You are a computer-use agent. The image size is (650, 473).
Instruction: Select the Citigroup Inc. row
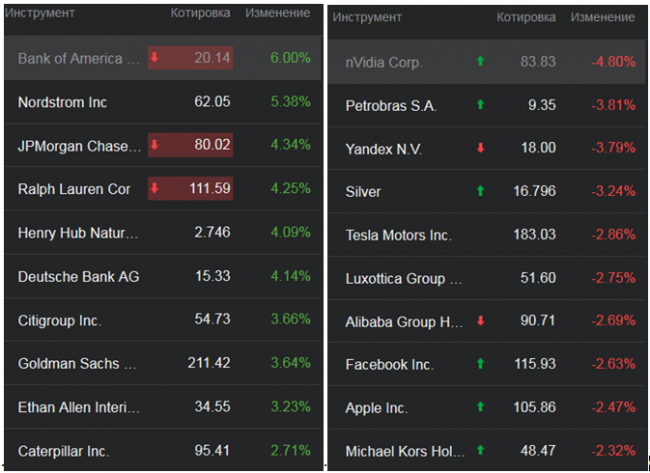click(60, 320)
